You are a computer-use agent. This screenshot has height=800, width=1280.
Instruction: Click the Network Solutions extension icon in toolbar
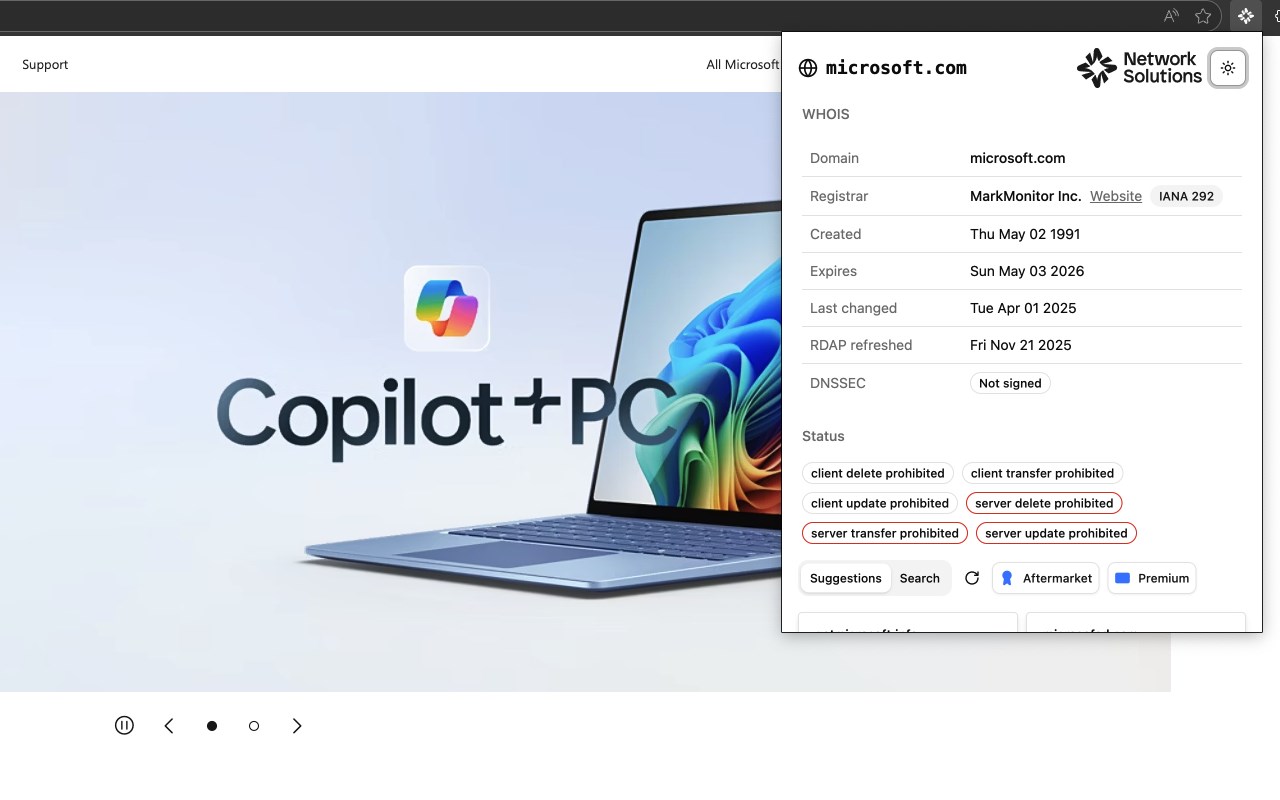click(1245, 16)
